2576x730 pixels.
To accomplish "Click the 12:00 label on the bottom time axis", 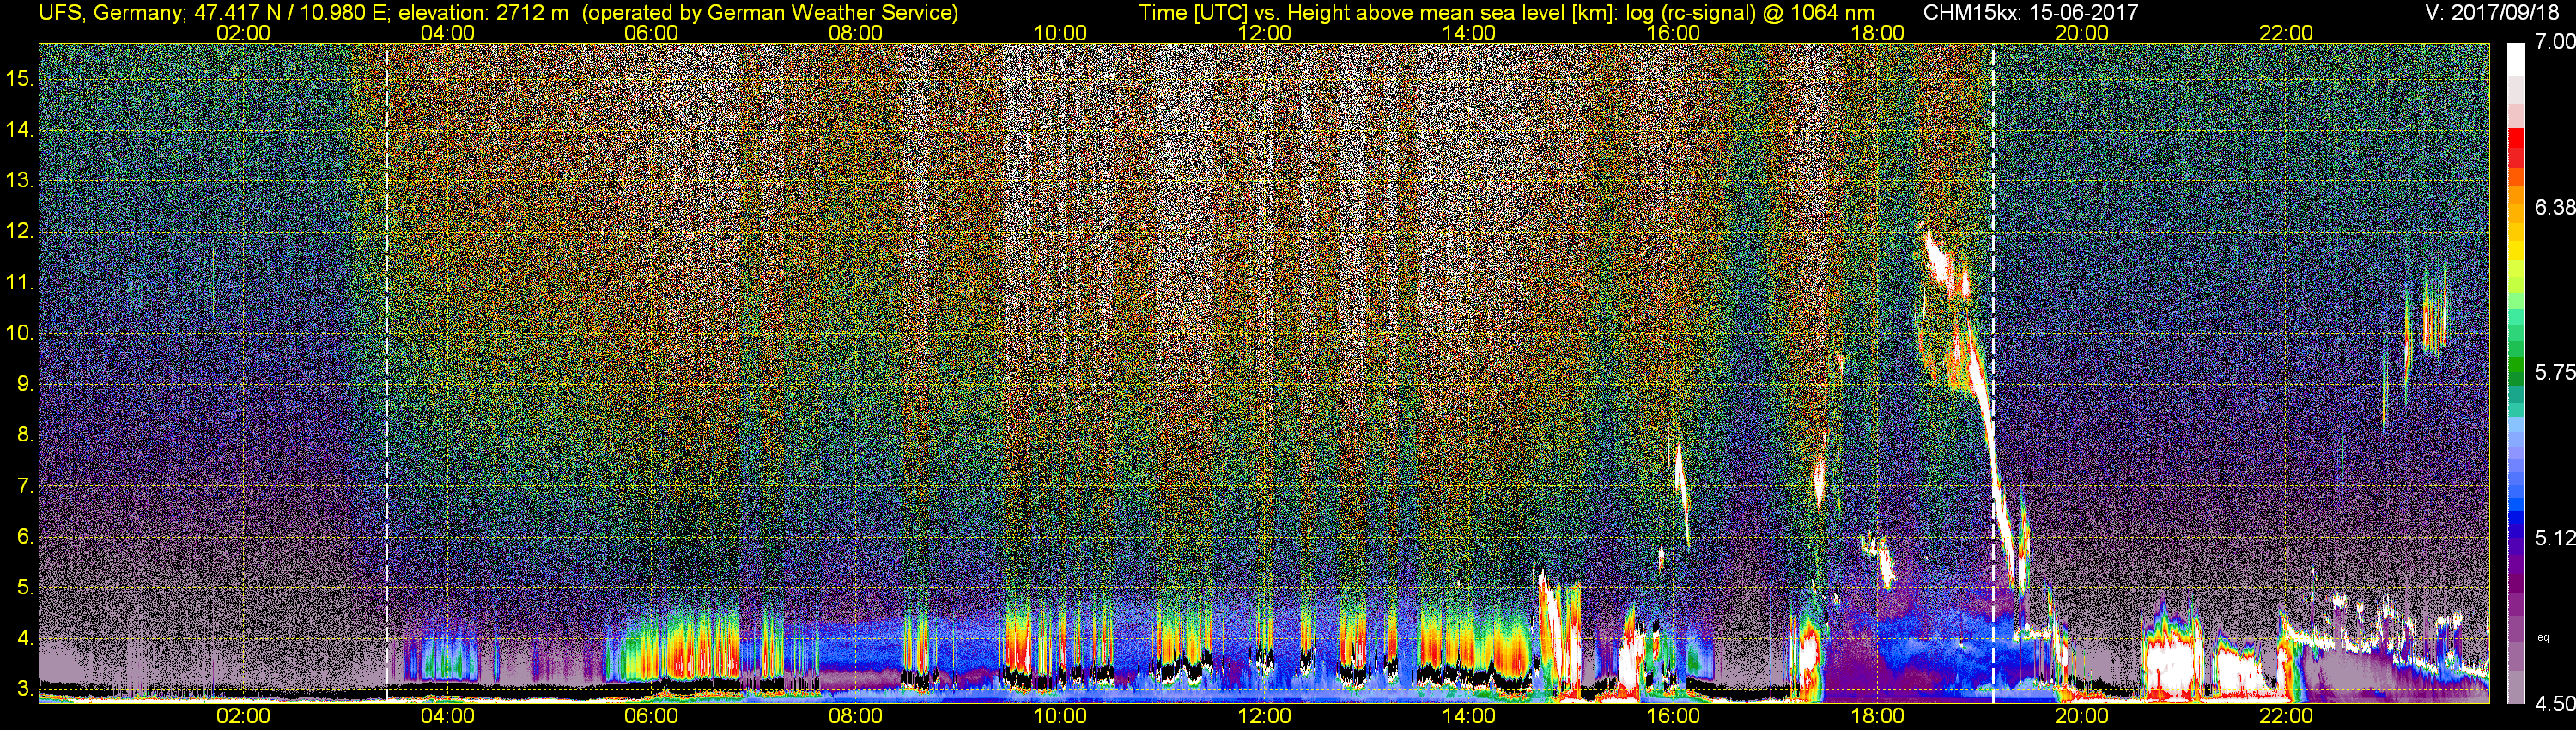I will [1264, 716].
